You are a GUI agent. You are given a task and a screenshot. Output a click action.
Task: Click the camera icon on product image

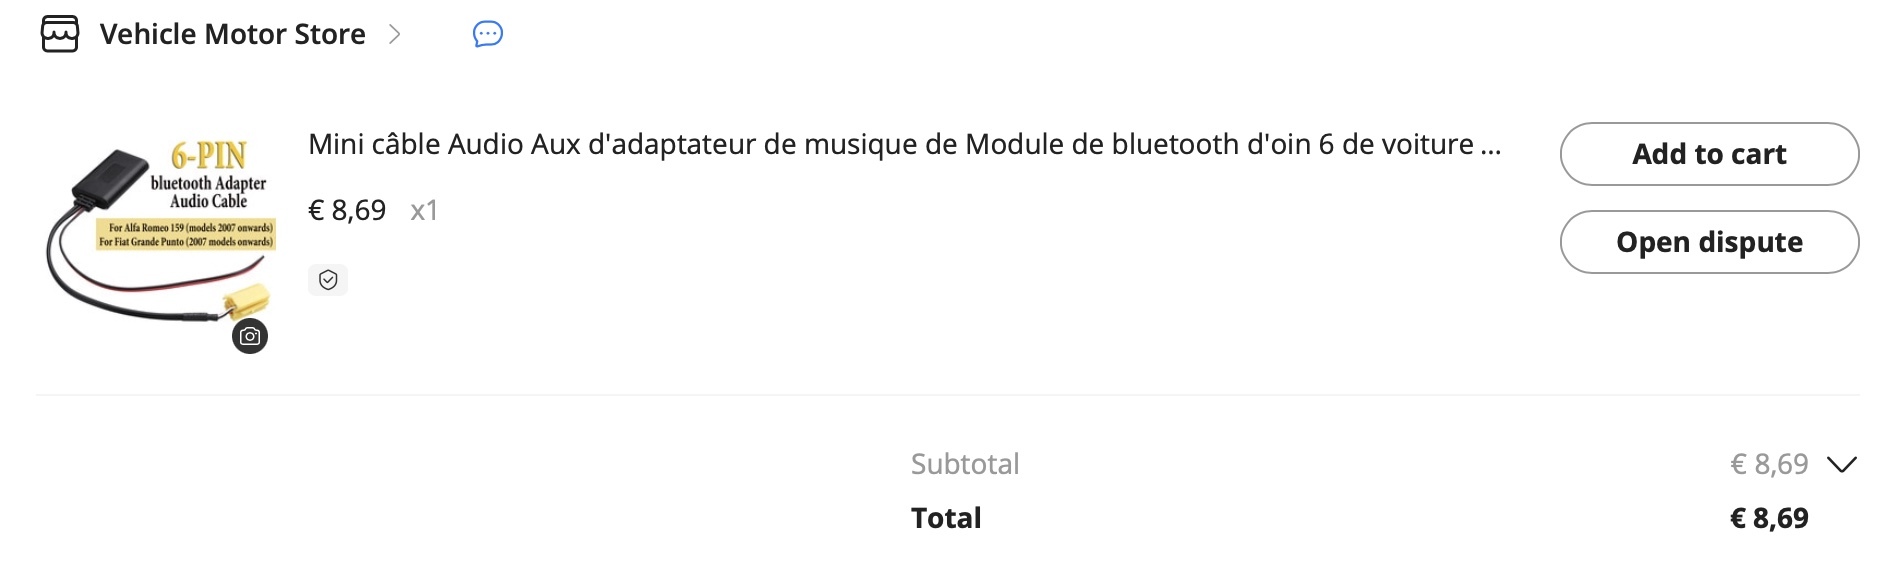coord(250,336)
